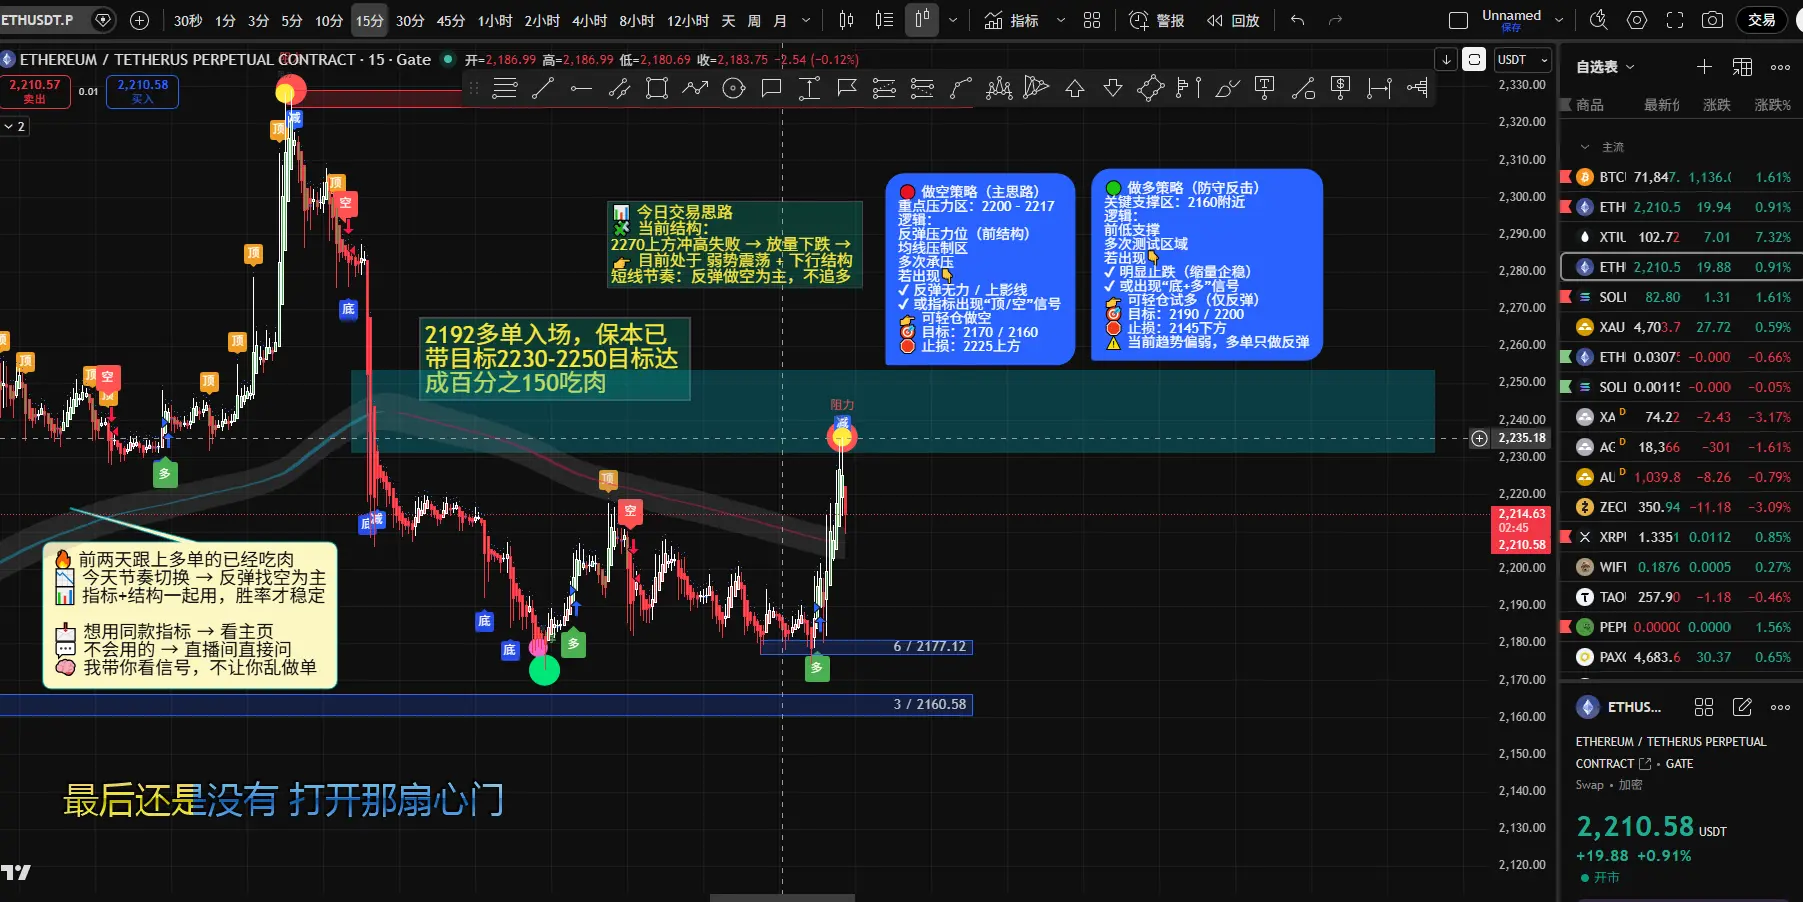Toggle auto-scale chart button
This screenshot has width=1803, height=902.
point(1474,60)
